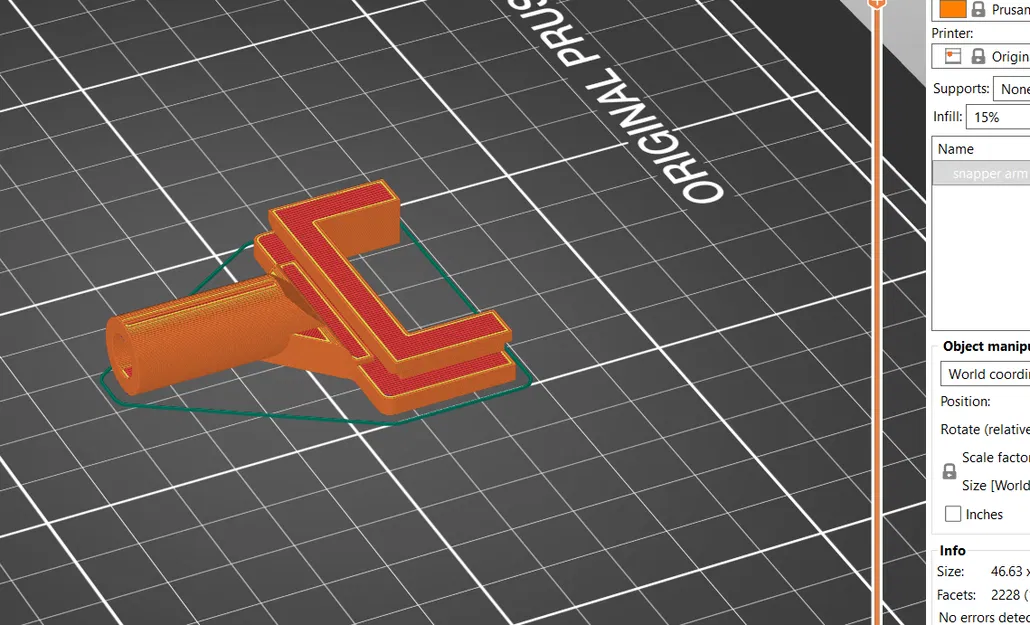Open the Infill dropdown showing 15%
1030x625 pixels.
998,117
